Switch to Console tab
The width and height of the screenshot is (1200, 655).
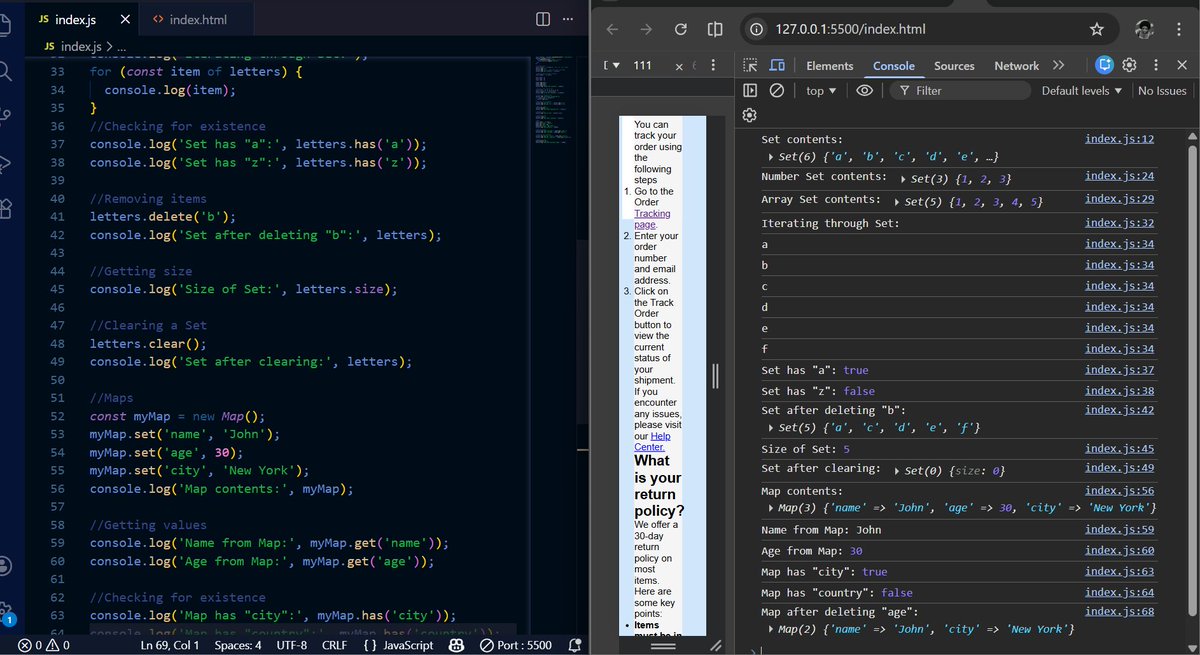coord(894,65)
